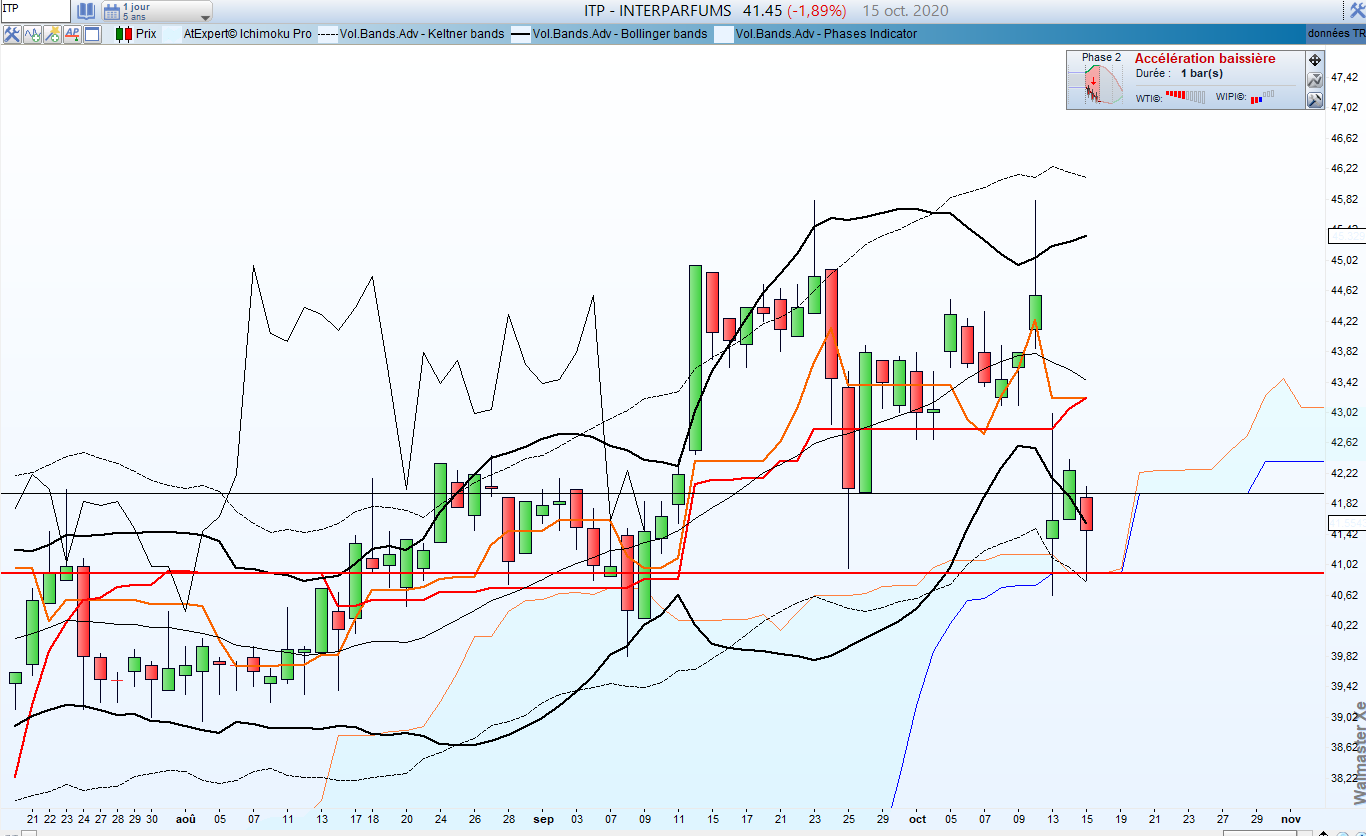1366x836 pixels.
Task: Click the move cross icon on Phase panel
Action: [x=1315, y=60]
